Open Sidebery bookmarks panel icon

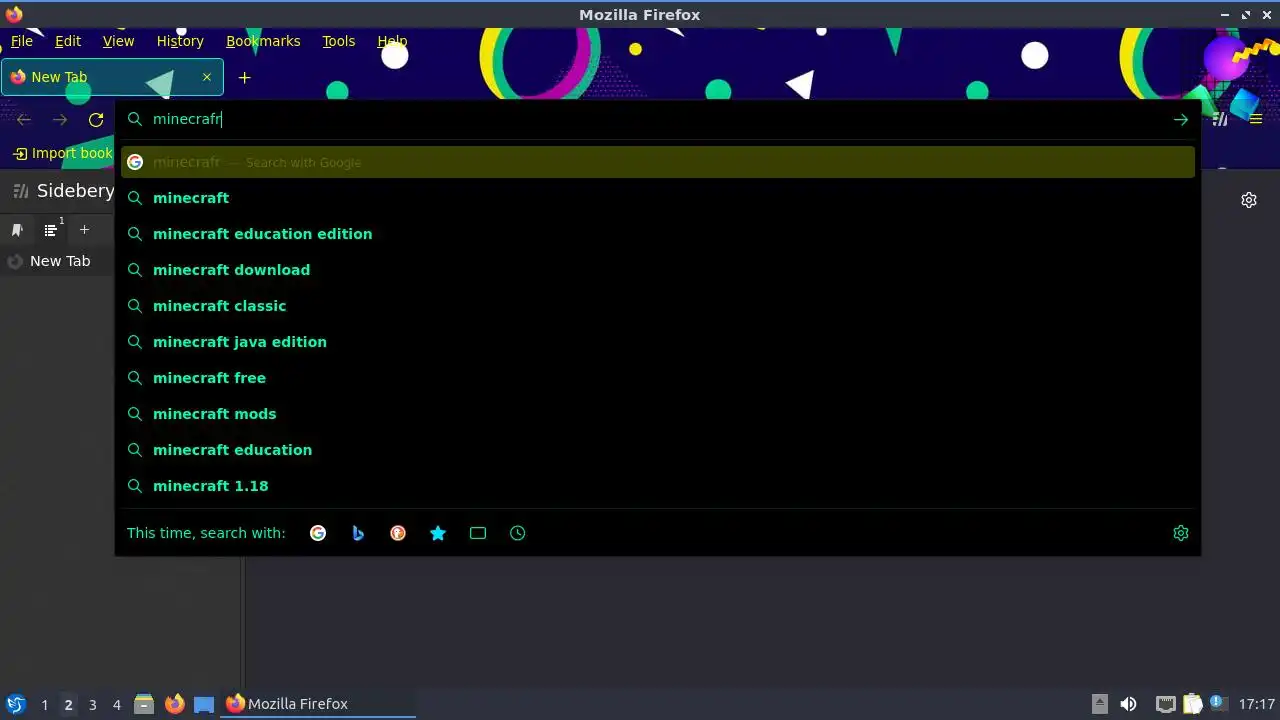click(17, 230)
